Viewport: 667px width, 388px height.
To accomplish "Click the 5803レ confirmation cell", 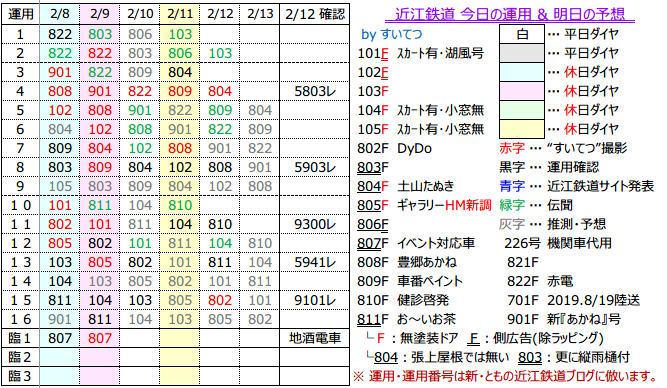I will point(315,91).
